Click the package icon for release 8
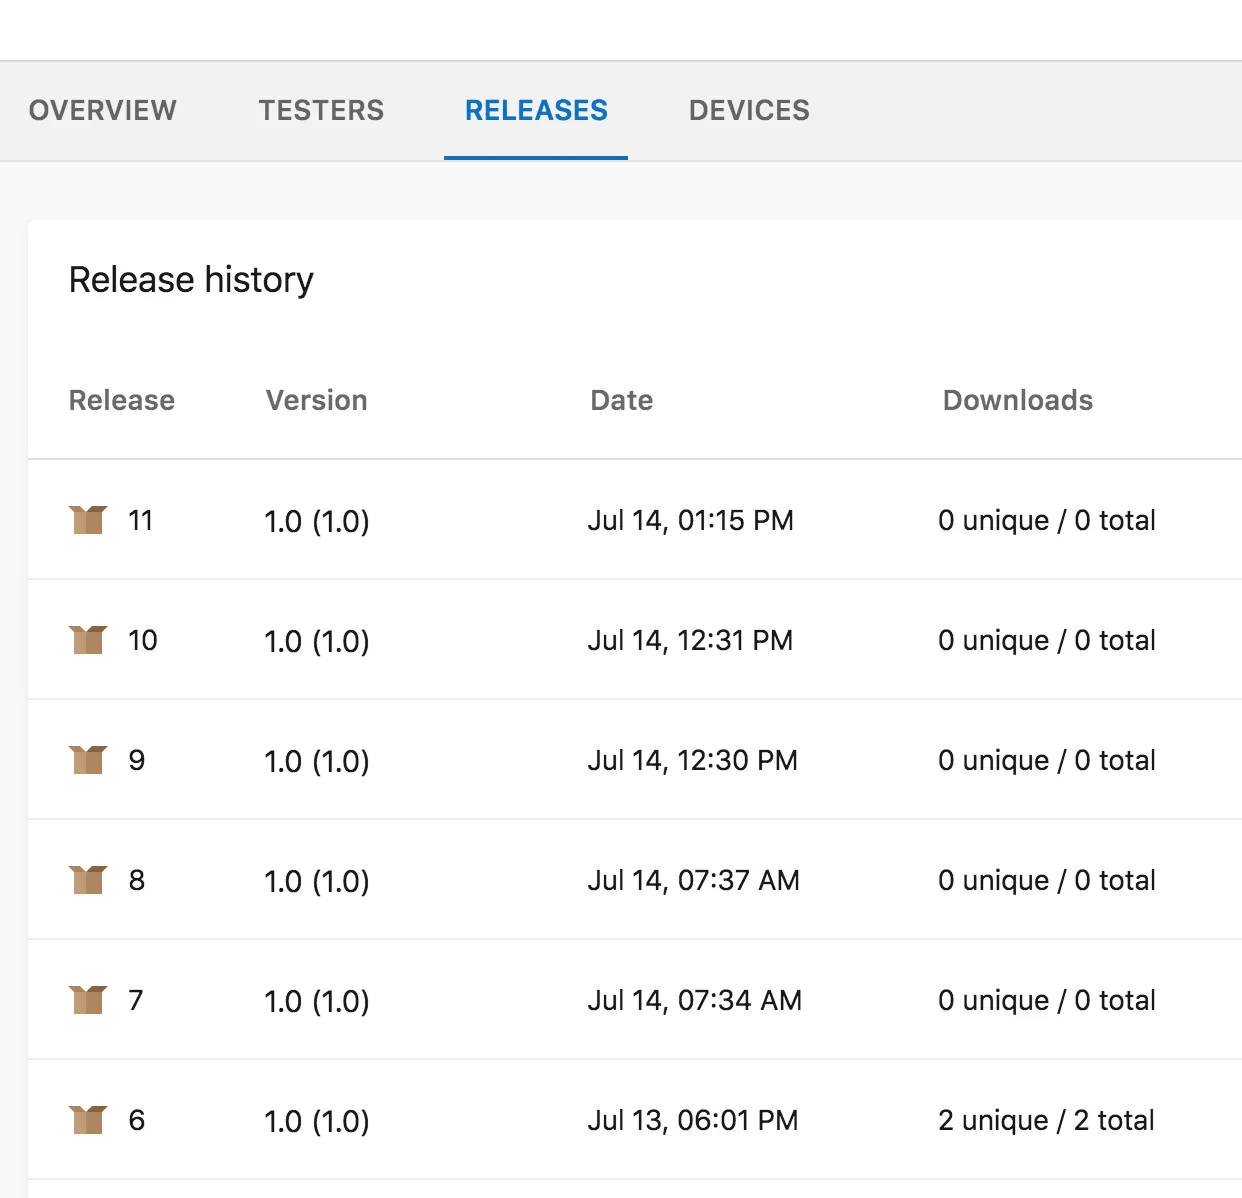Image resolution: width=1242 pixels, height=1198 pixels. (x=88, y=880)
